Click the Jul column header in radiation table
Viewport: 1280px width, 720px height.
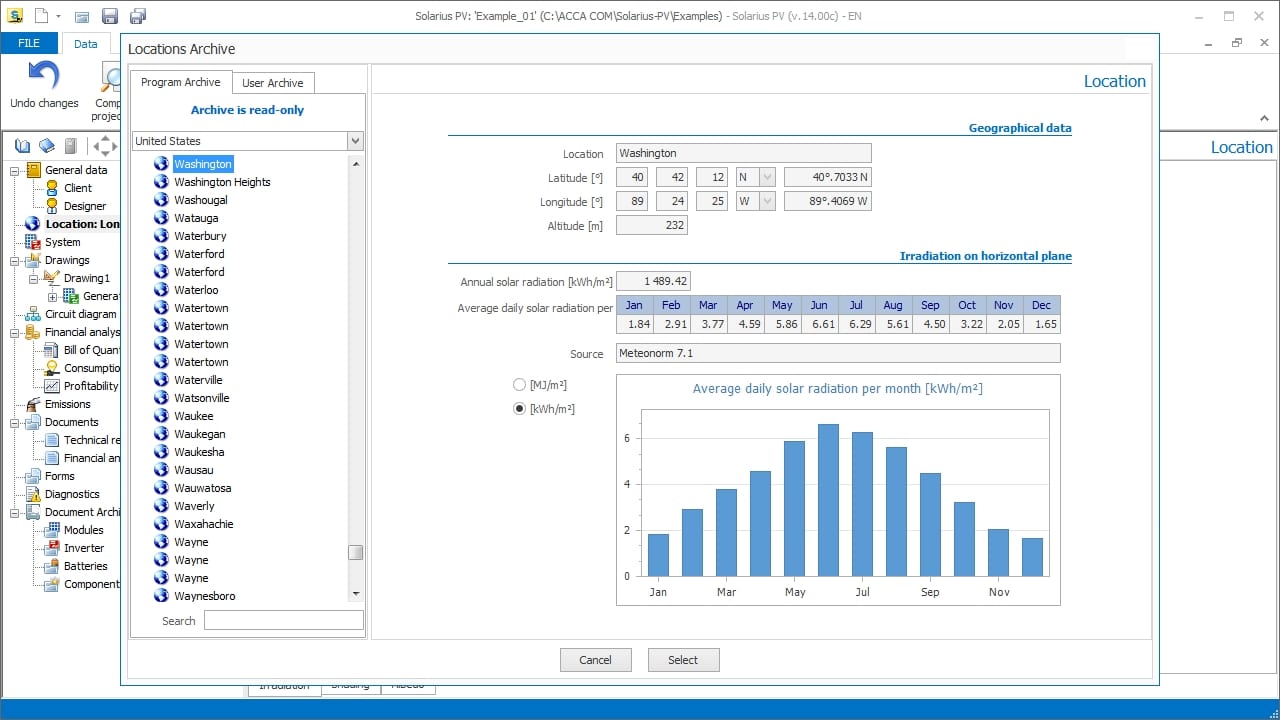tap(856, 305)
